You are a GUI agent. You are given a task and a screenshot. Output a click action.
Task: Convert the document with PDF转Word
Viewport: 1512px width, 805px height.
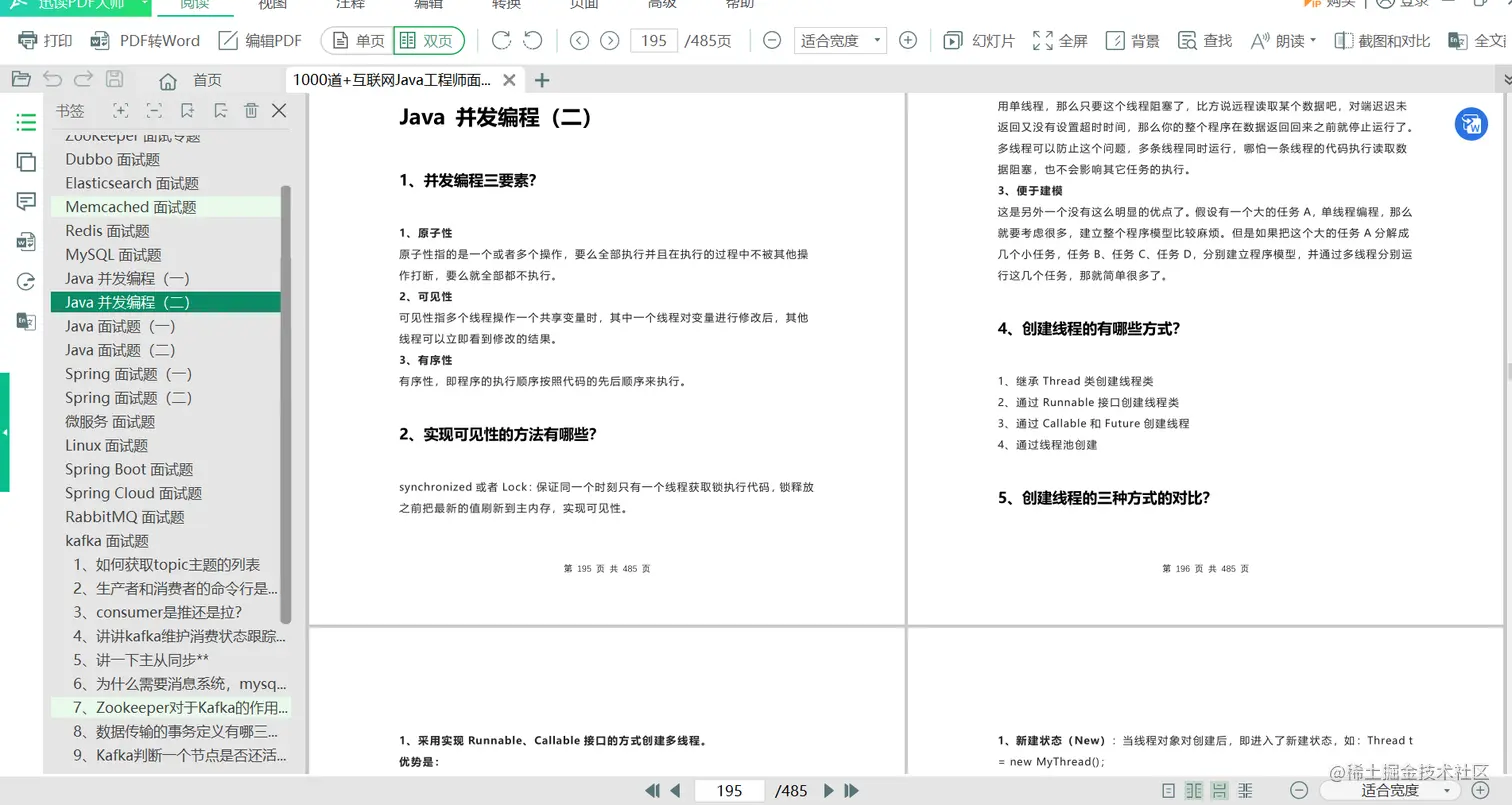click(146, 41)
